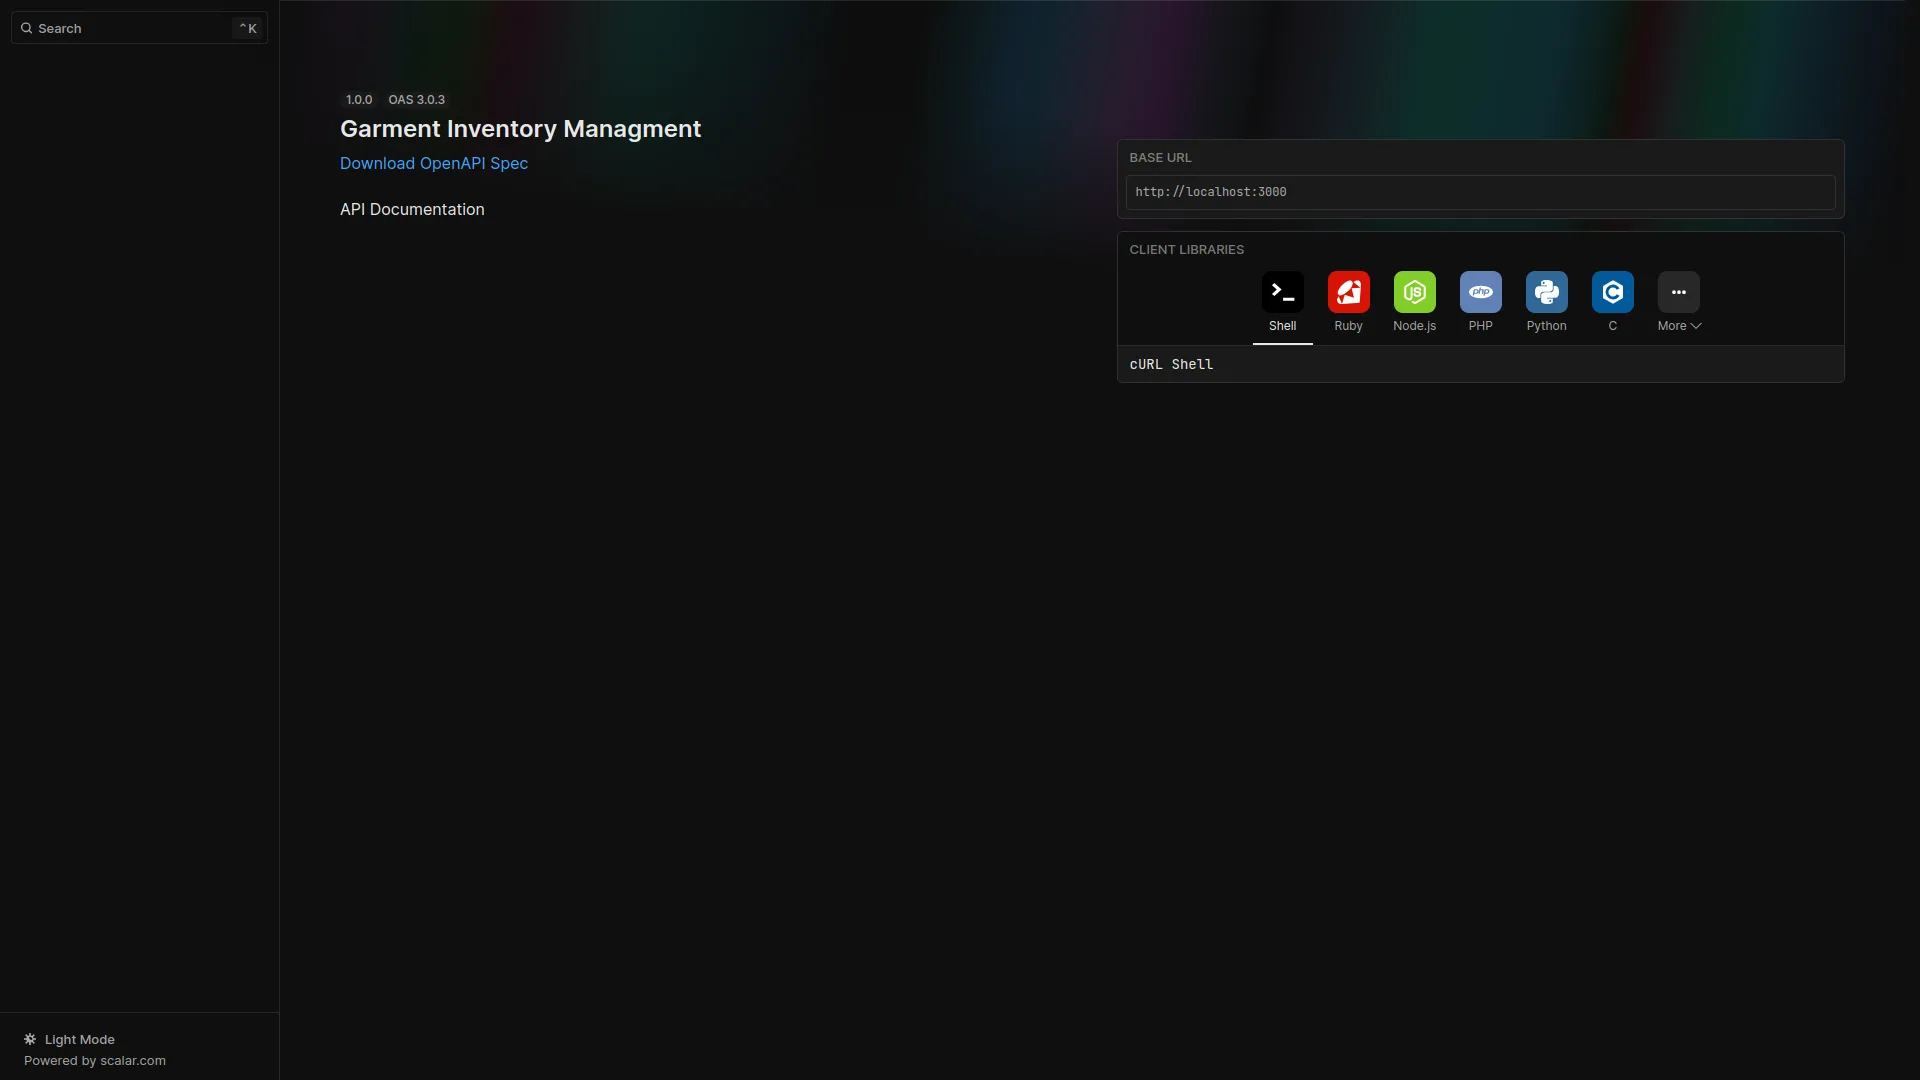
Task: Select the Shell client library icon
Action: (1282, 292)
